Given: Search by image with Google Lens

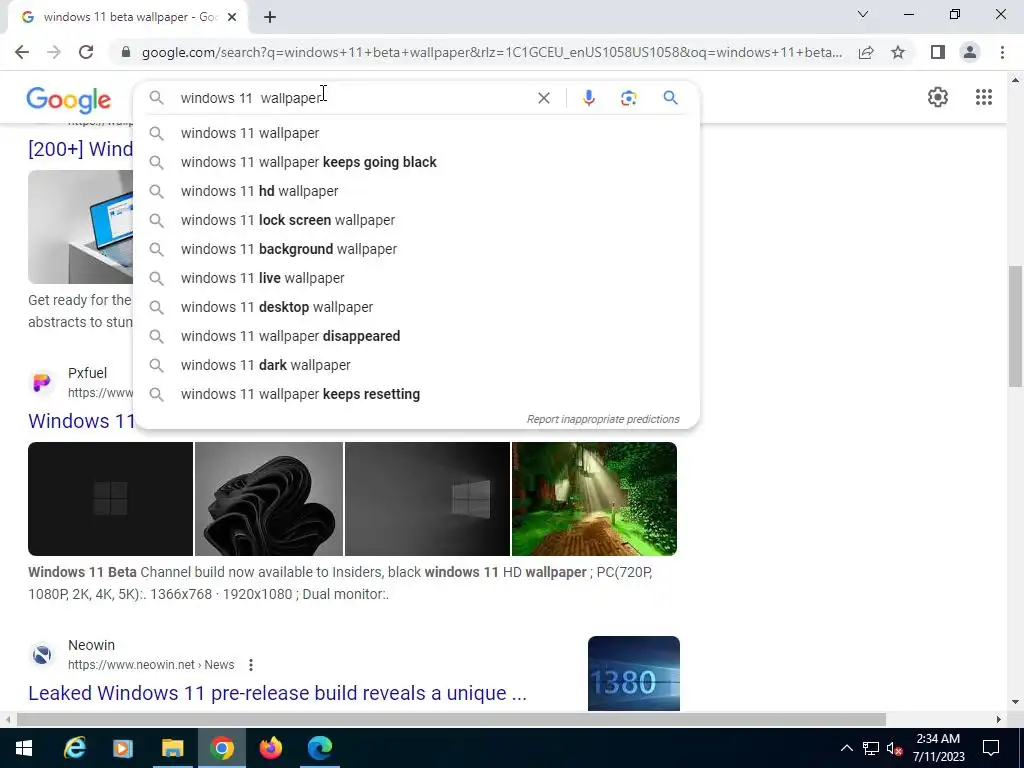Looking at the screenshot, I should (x=628, y=98).
